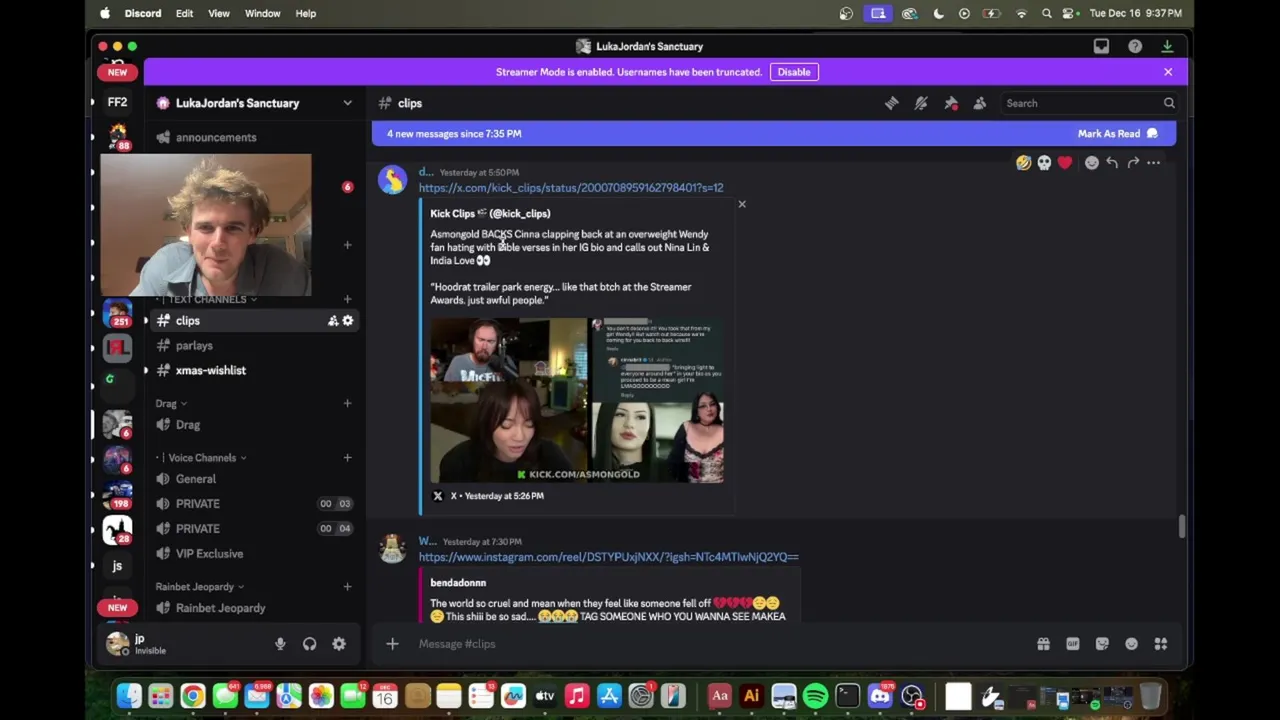This screenshot has width=1280, height=720.
Task: Open Discord inbox icon in title bar
Action: [1101, 46]
